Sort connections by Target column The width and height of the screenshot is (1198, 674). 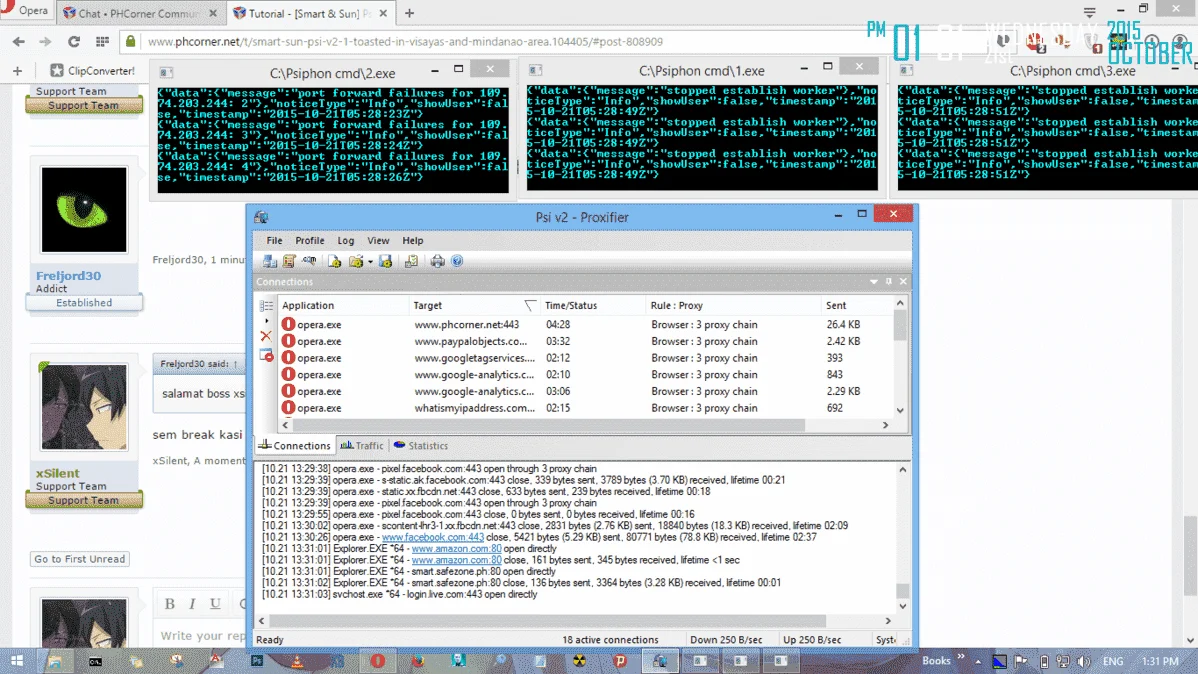pos(475,306)
